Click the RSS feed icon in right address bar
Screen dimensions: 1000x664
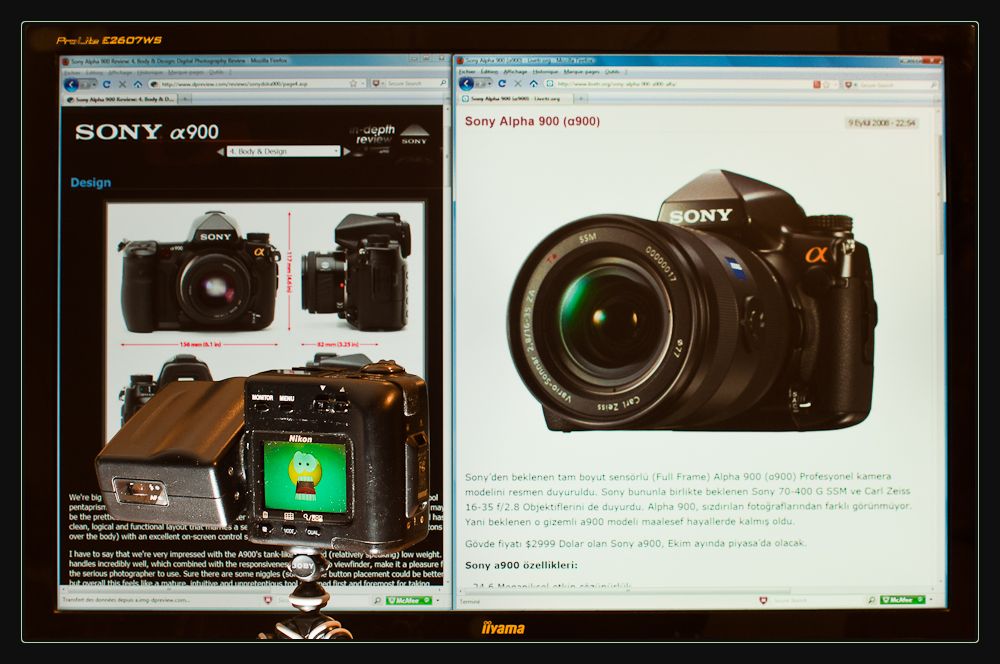click(817, 84)
